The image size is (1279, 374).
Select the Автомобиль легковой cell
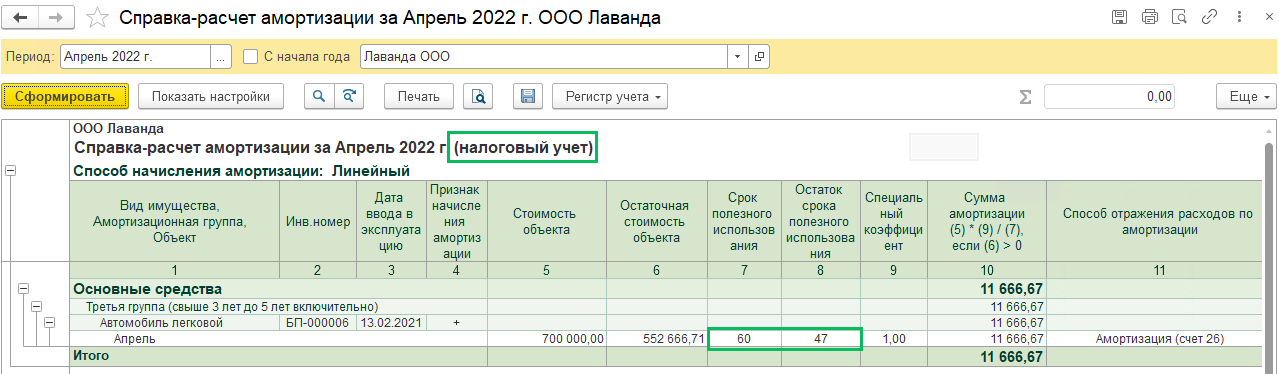click(x=175, y=323)
